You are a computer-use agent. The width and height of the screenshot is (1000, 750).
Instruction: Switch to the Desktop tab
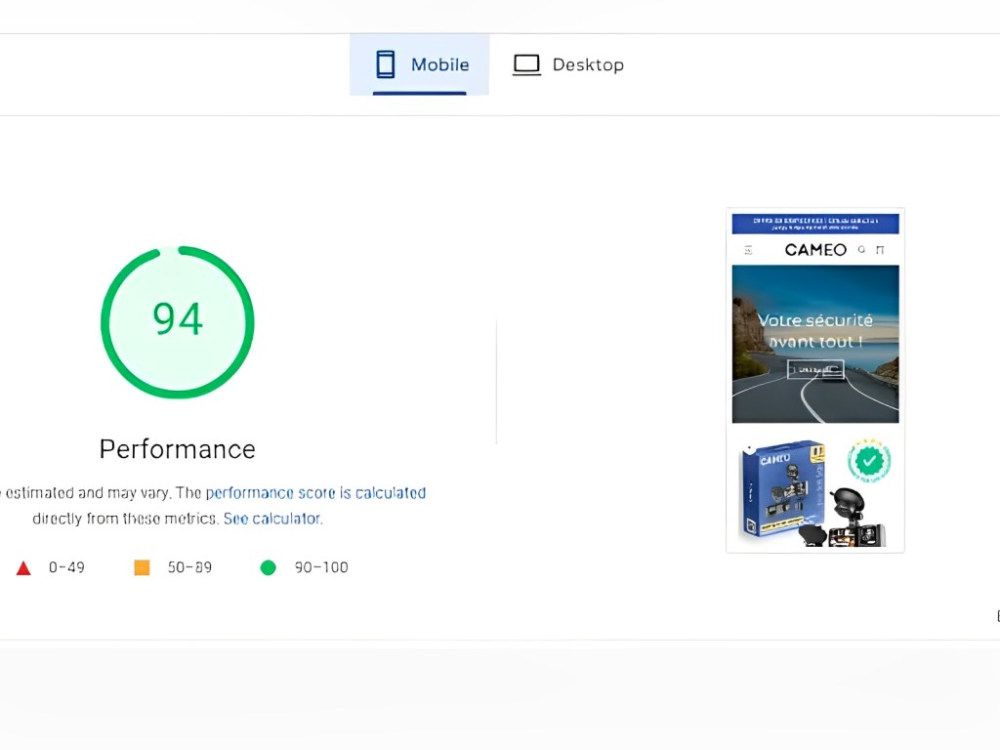(x=568, y=64)
